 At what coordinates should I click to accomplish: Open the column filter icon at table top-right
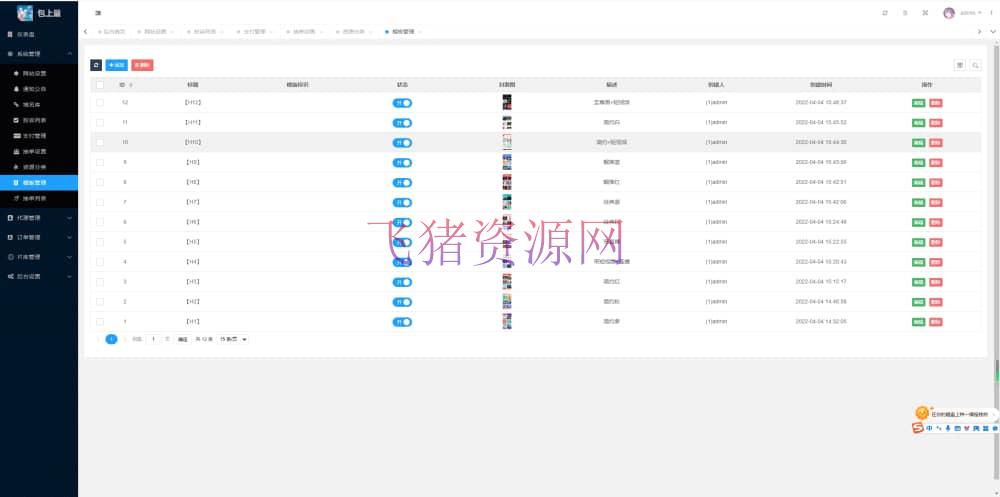(x=959, y=65)
